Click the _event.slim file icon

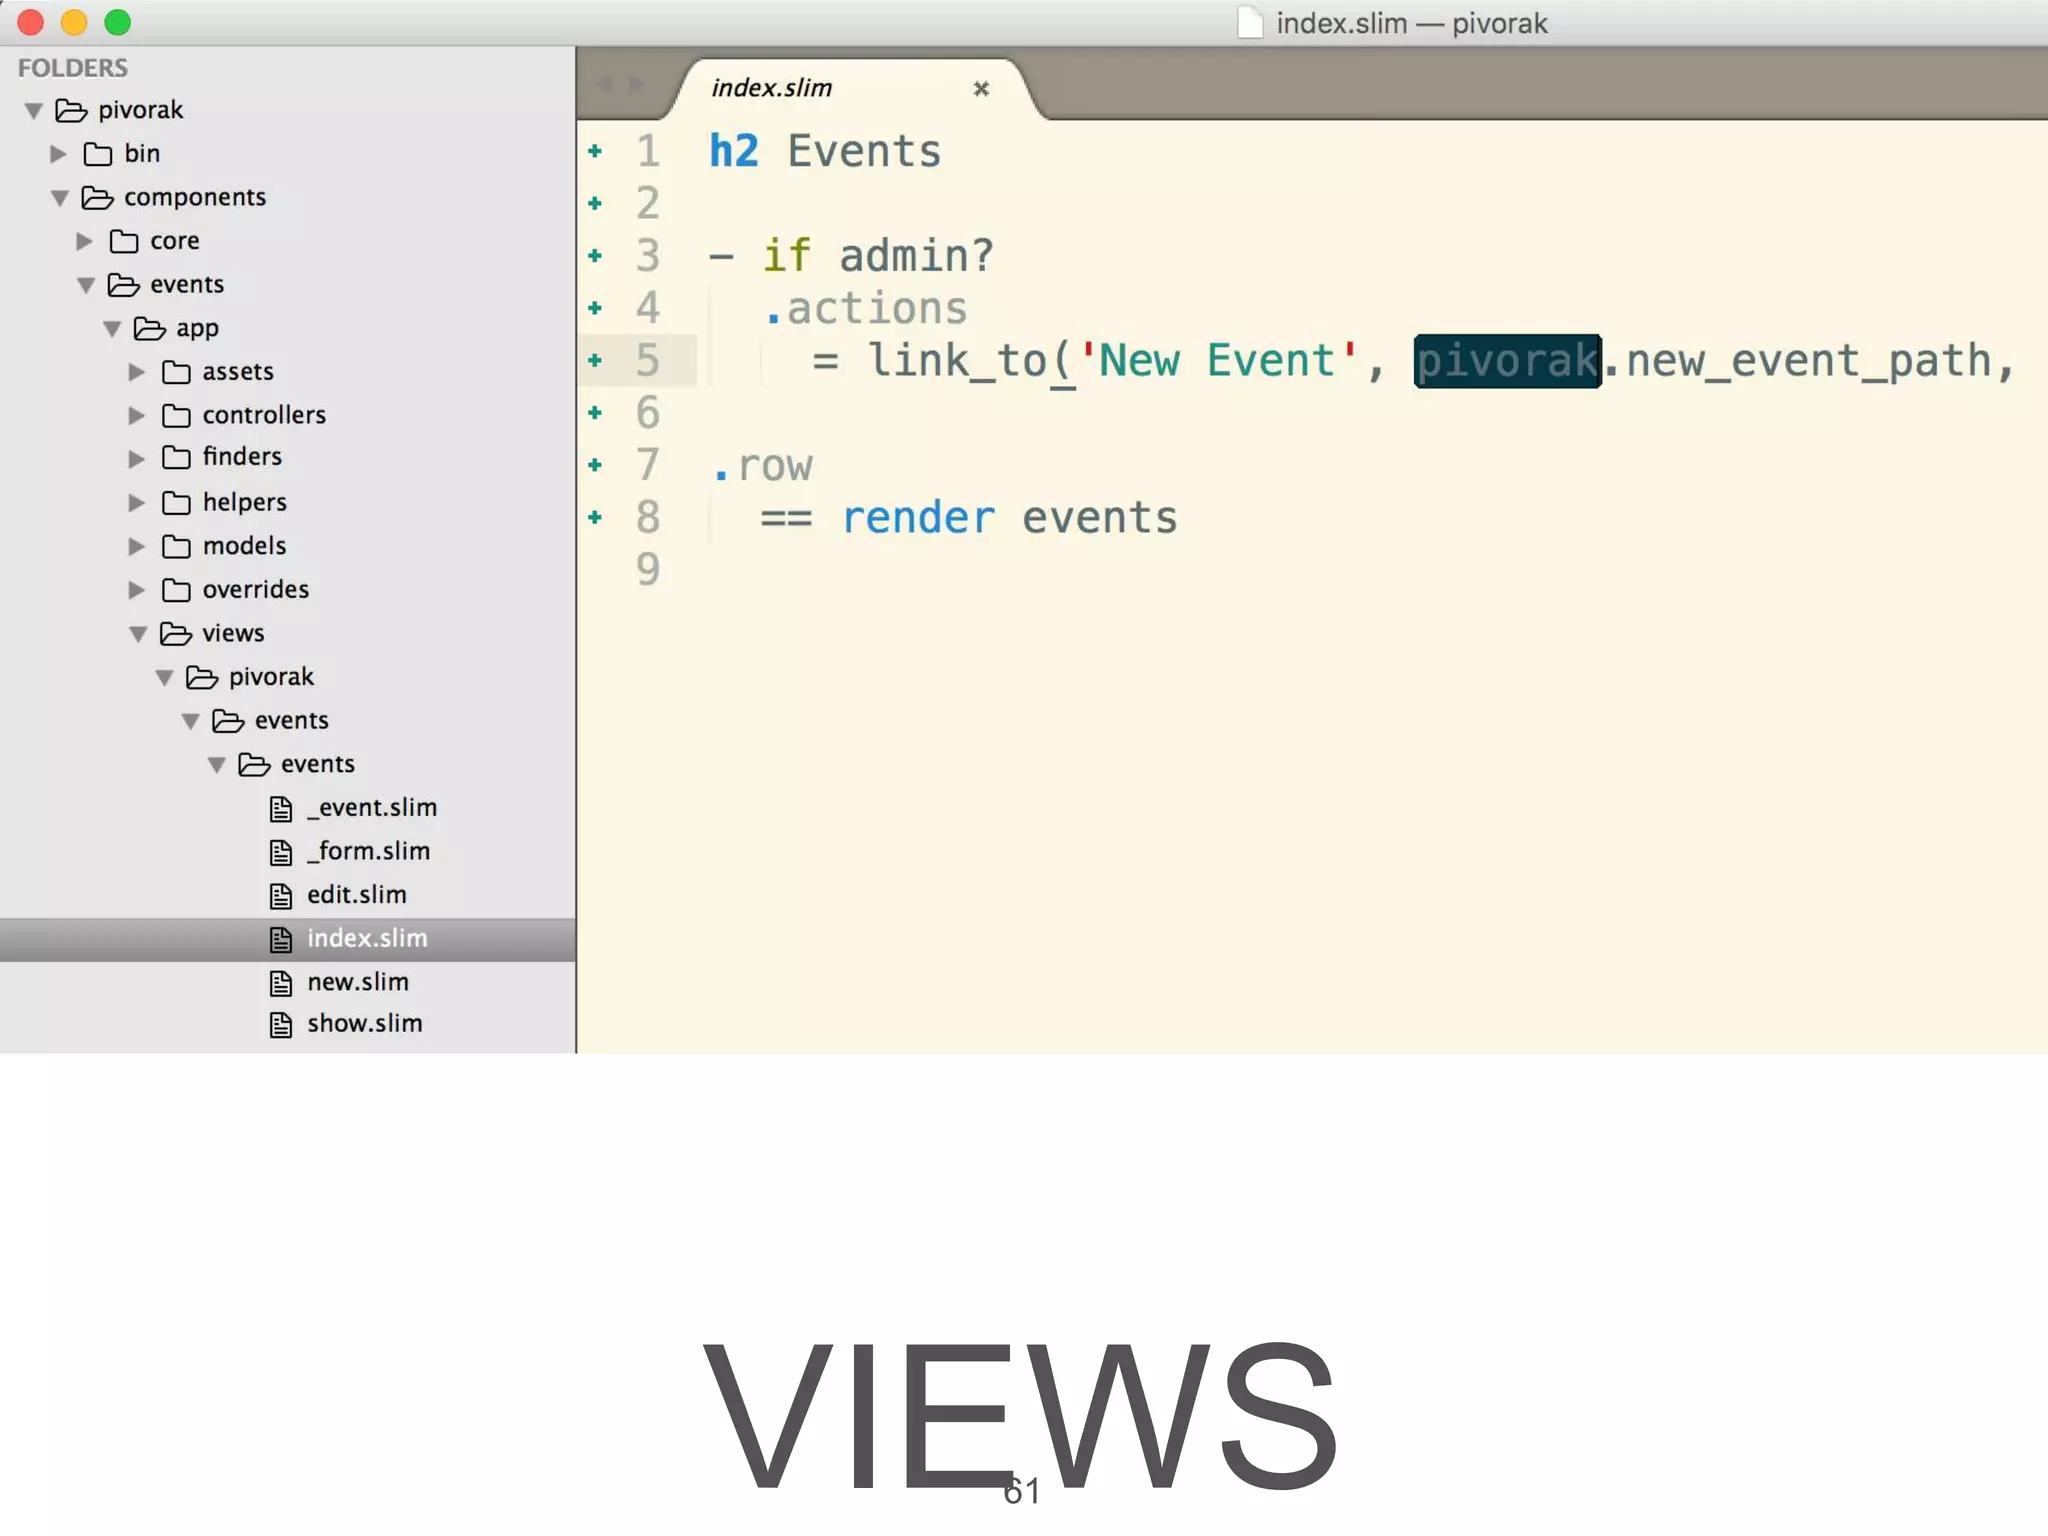point(281,808)
